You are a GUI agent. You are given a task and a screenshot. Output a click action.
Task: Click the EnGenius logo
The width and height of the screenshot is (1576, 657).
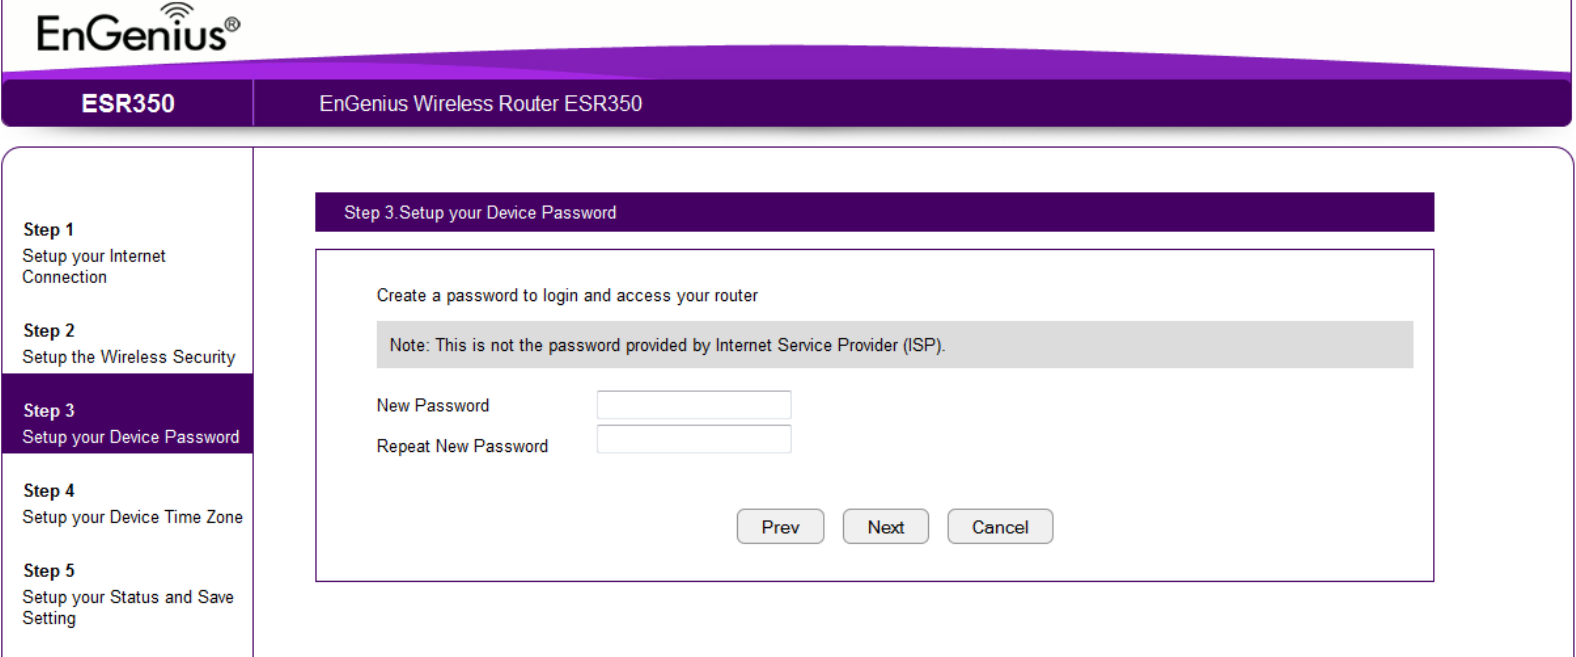(138, 29)
